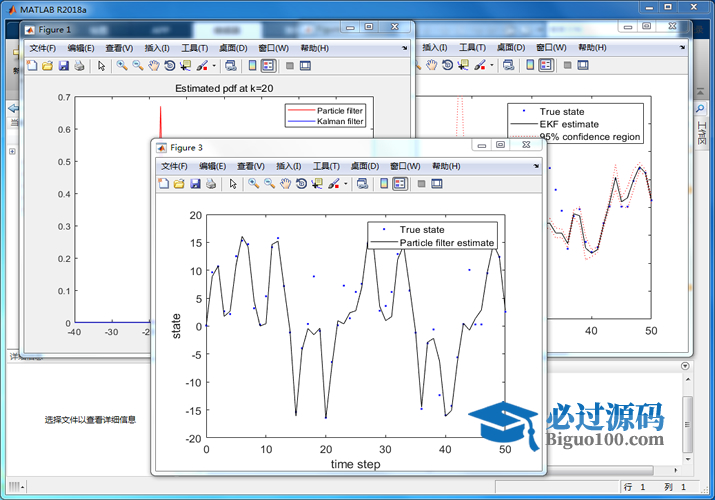The height and width of the screenshot is (500, 715).
Task: Click Link Plot icon in Figure 3 toolbar
Action: [x=362, y=184]
